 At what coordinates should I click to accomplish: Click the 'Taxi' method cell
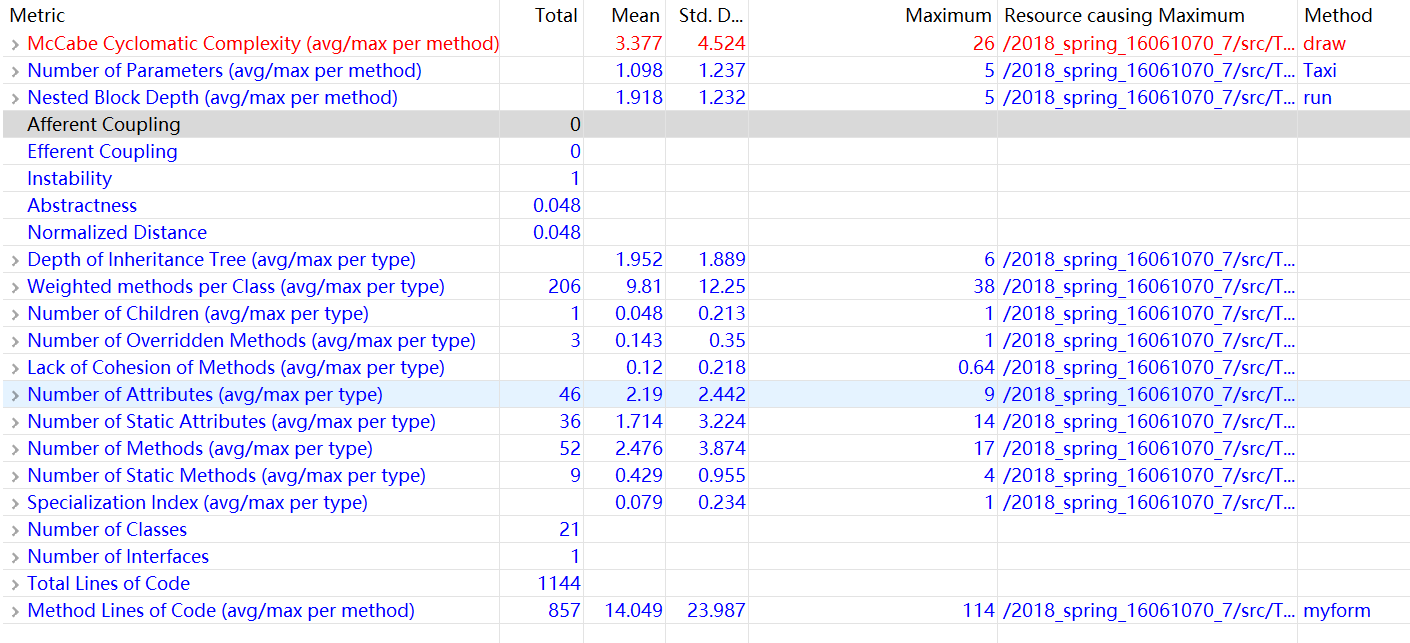[1320, 71]
